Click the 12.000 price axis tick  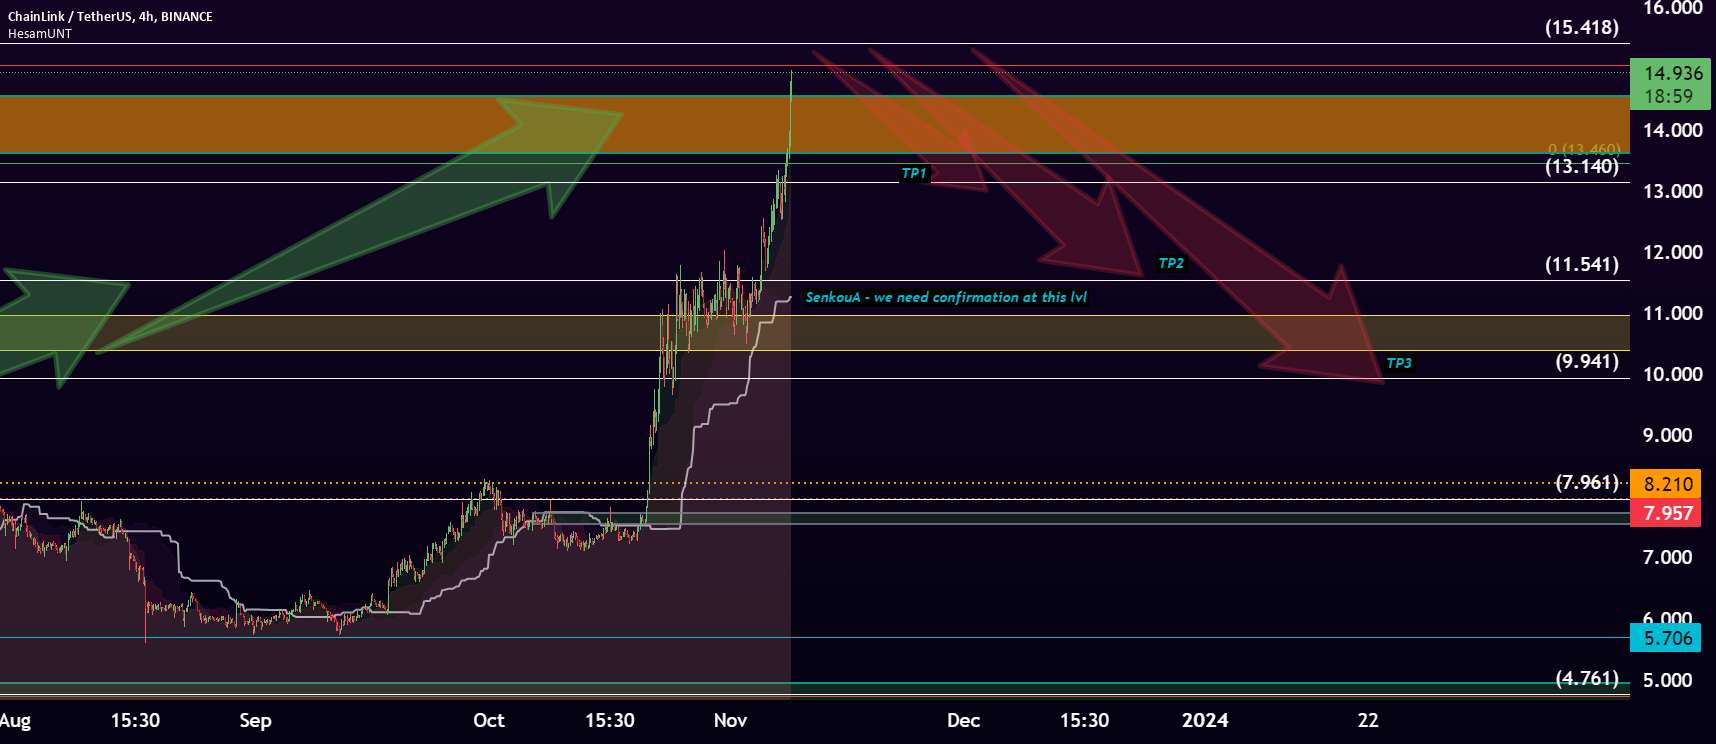point(1673,252)
